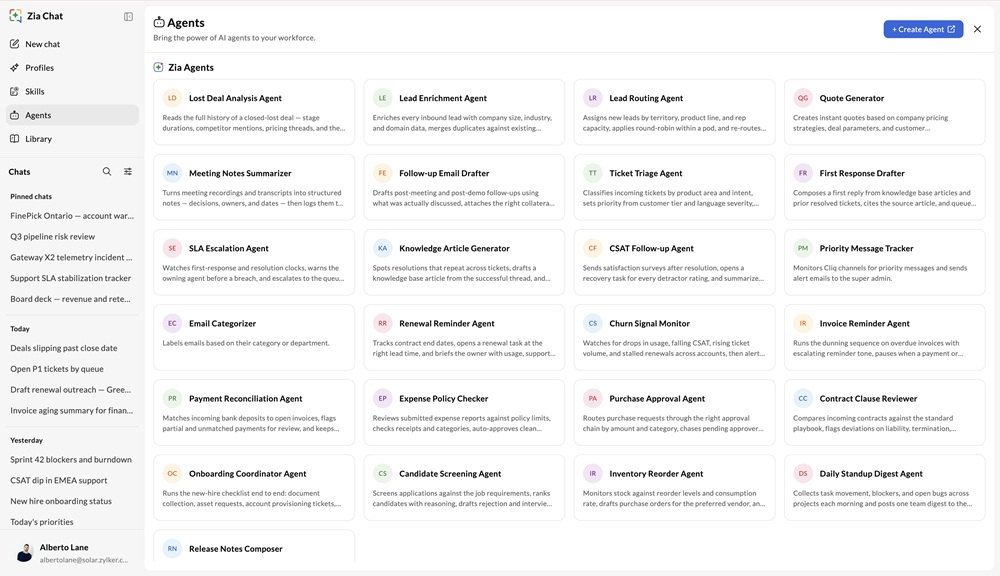Viewport: 1000px width, 576px height.
Task: Click the LE avatar of Lead Enrichment Agent
Action: 383,98
